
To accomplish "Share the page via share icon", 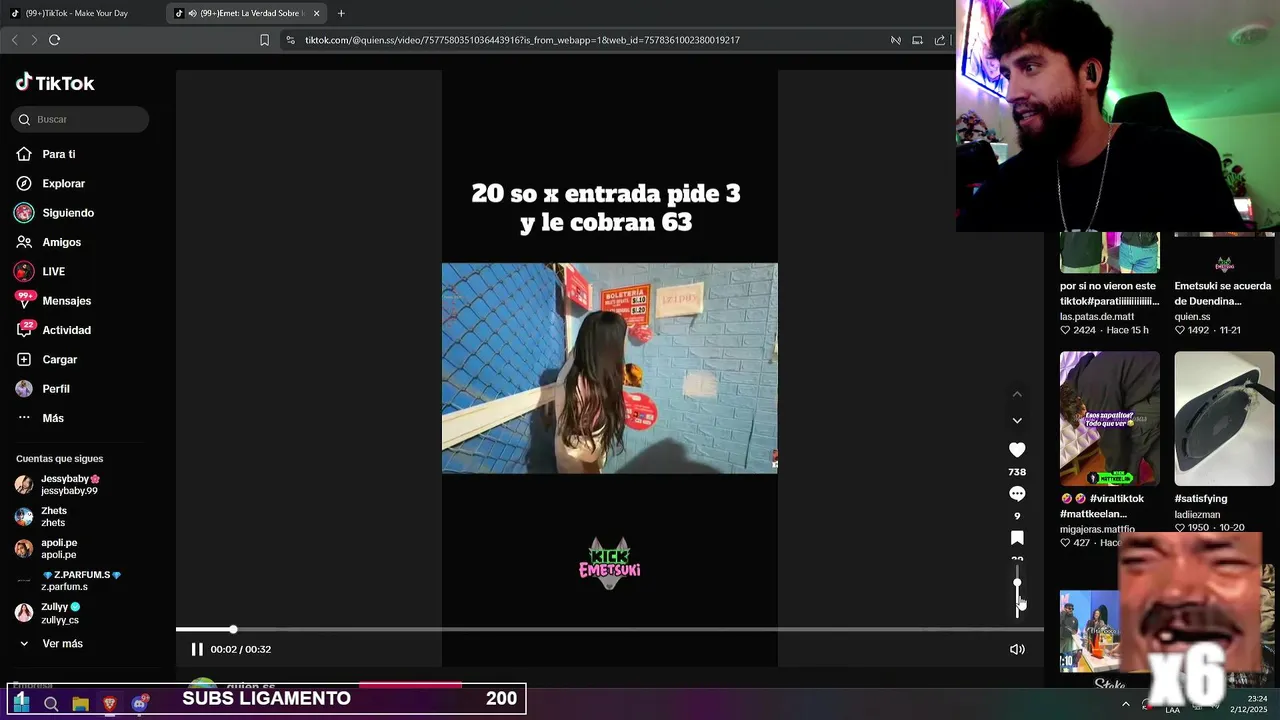I will pyautogui.click(x=940, y=40).
